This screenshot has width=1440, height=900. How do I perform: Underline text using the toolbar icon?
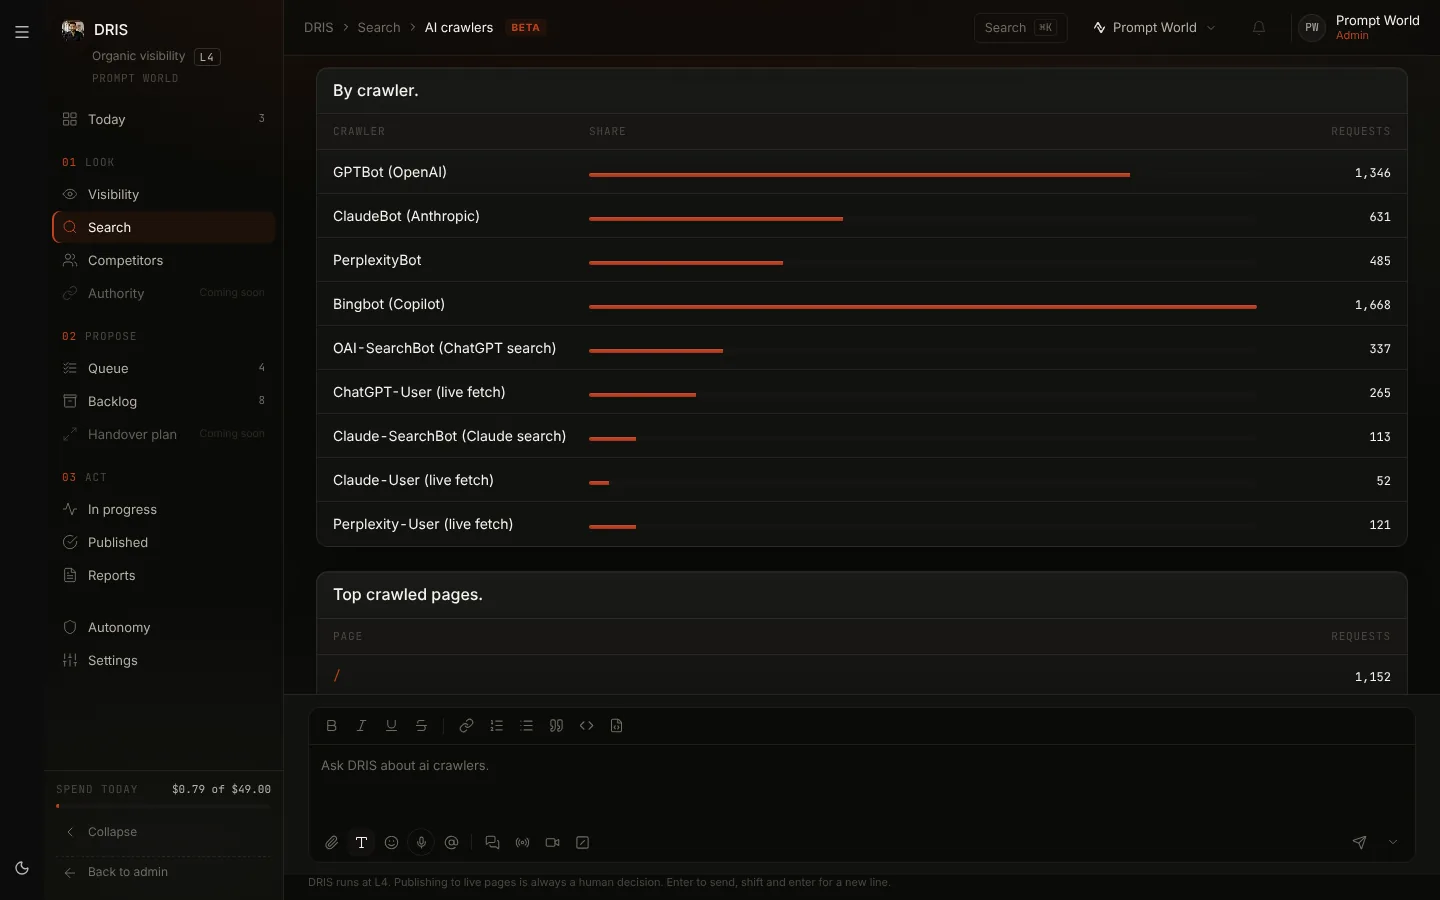click(x=392, y=726)
